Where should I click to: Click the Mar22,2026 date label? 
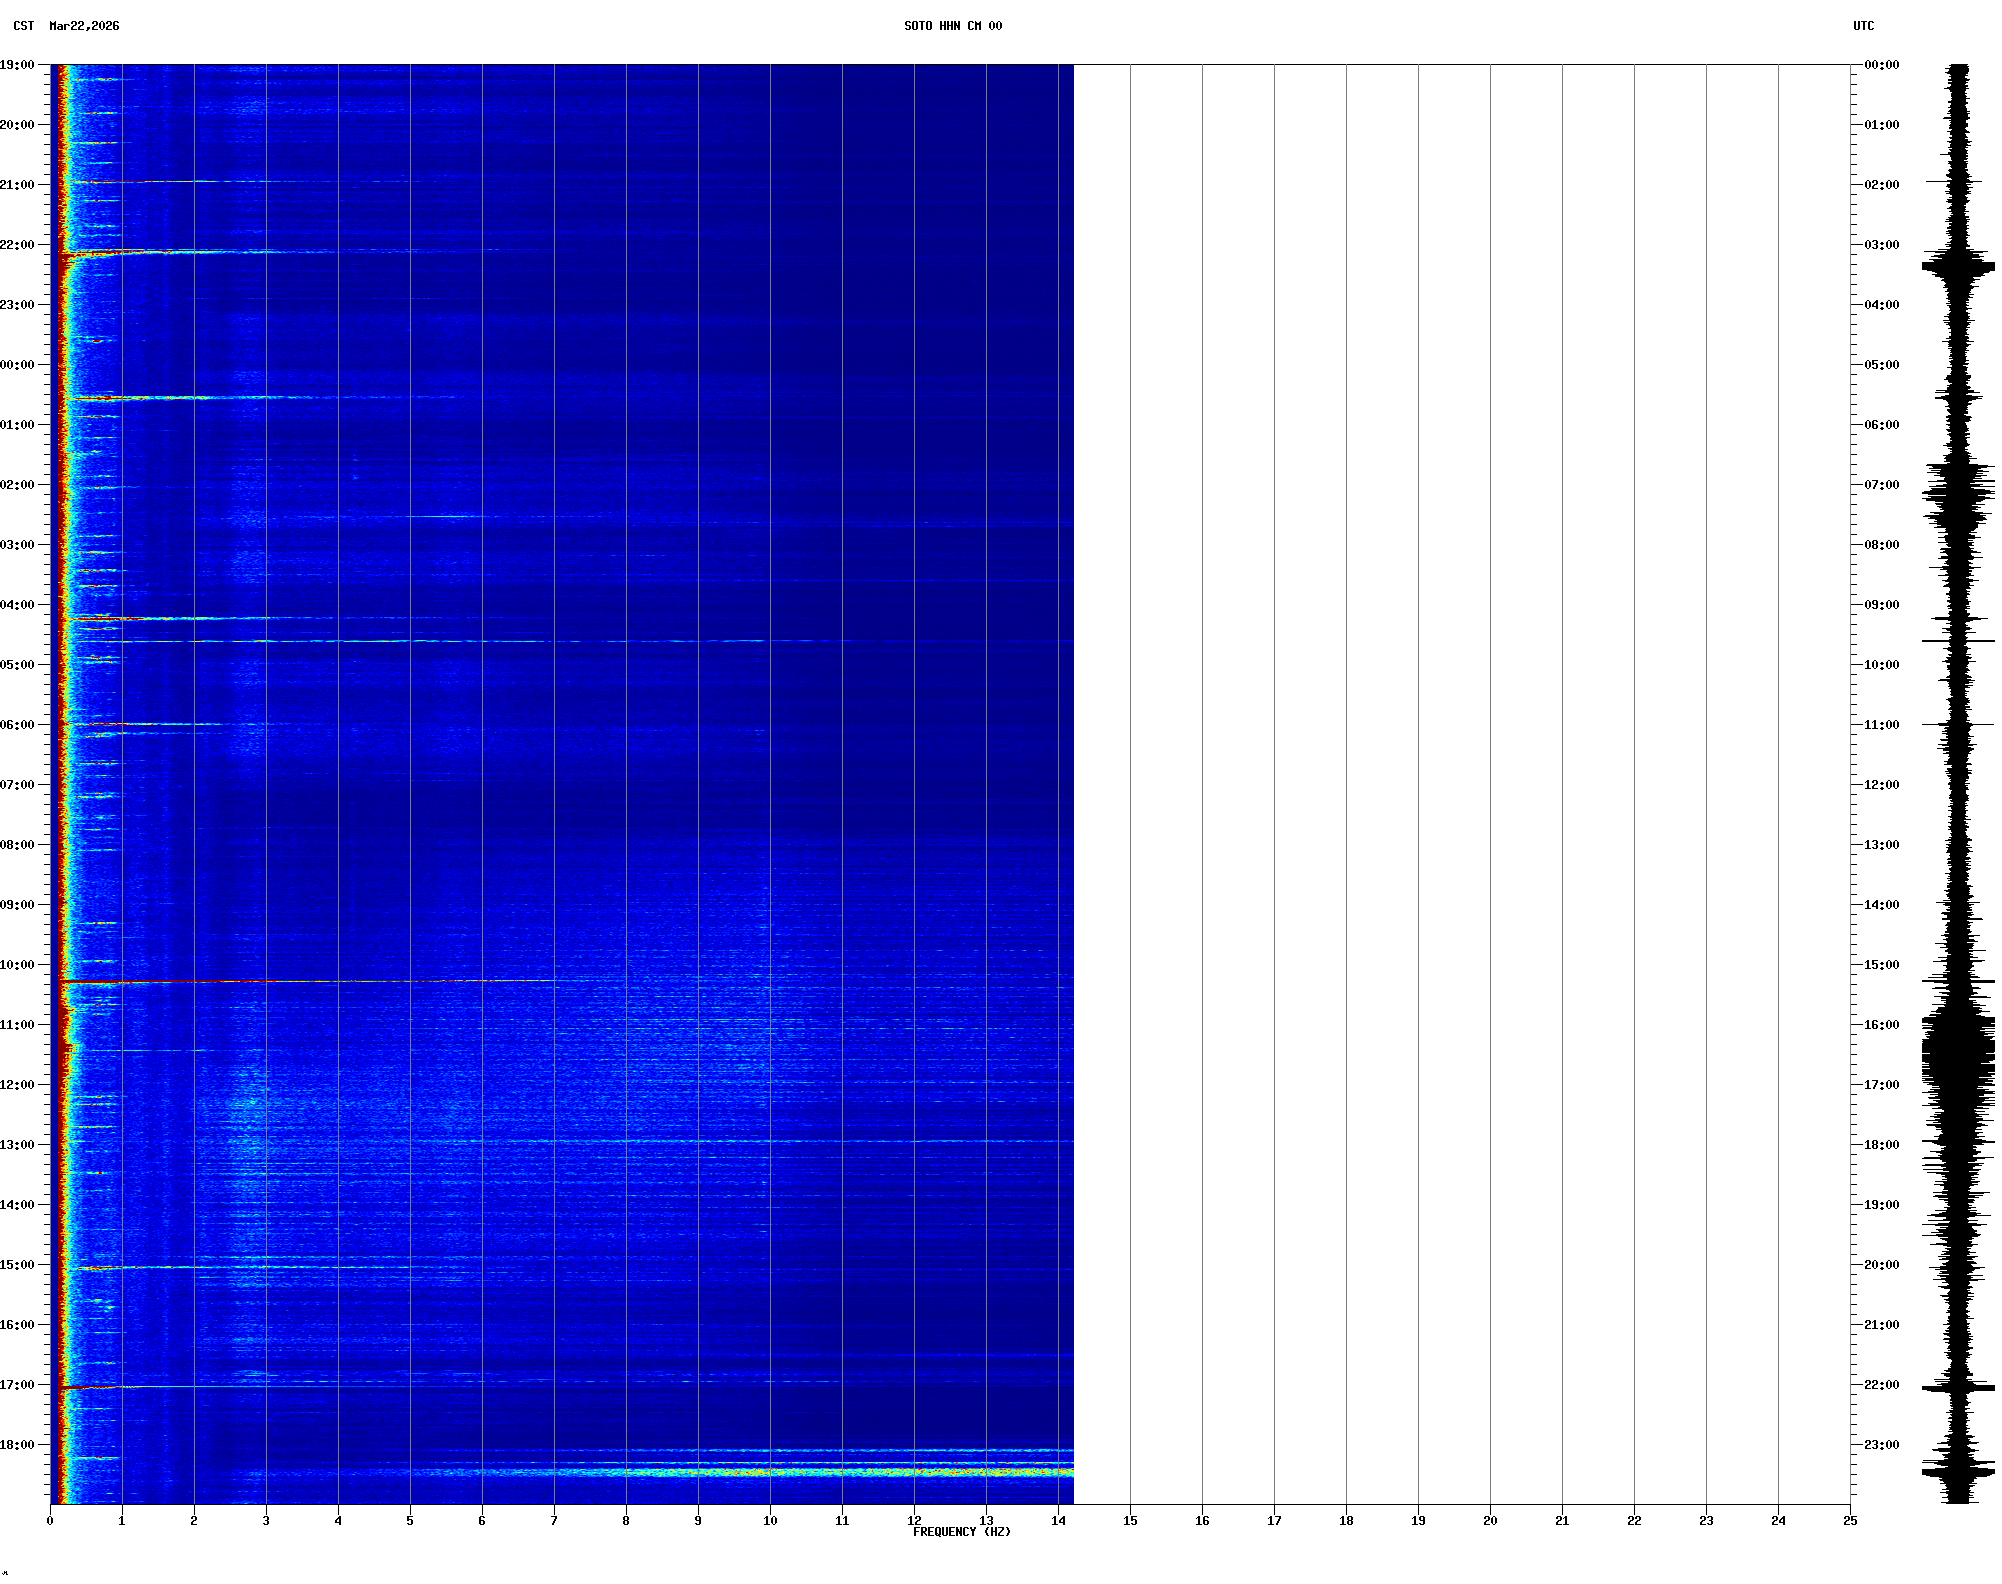tap(84, 26)
